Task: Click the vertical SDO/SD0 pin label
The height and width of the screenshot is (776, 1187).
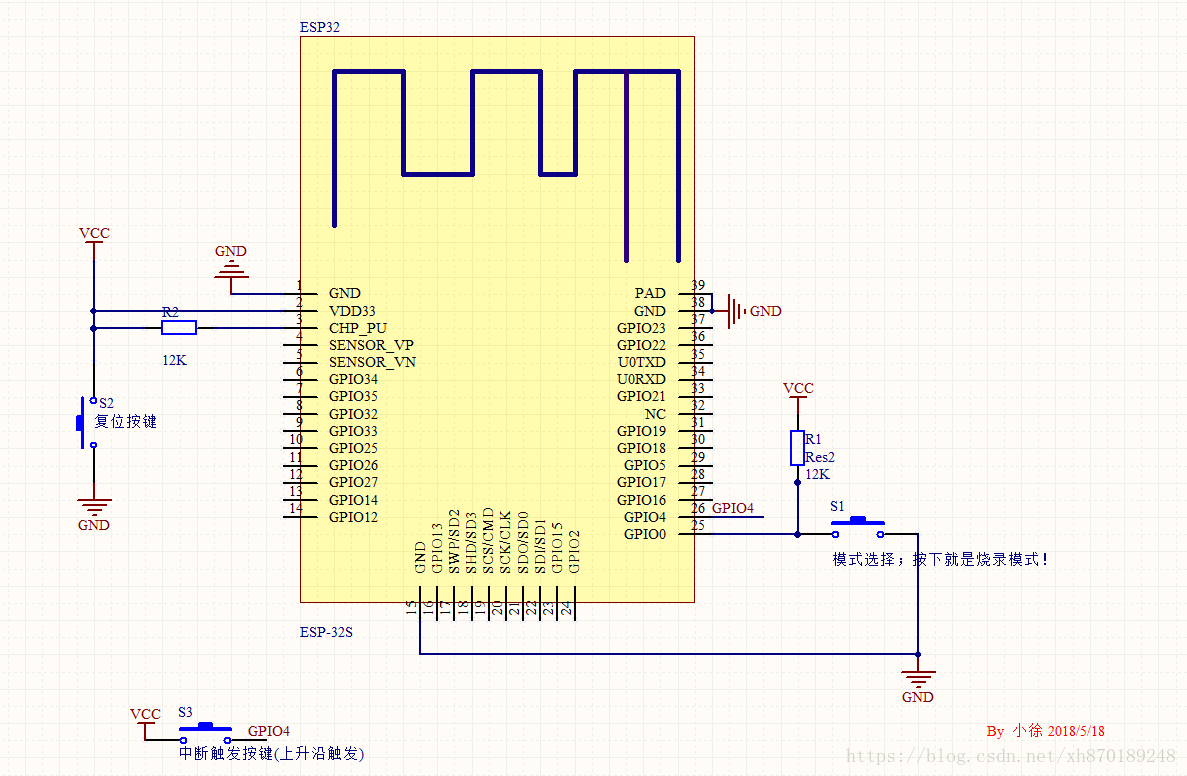Action: [x=523, y=542]
